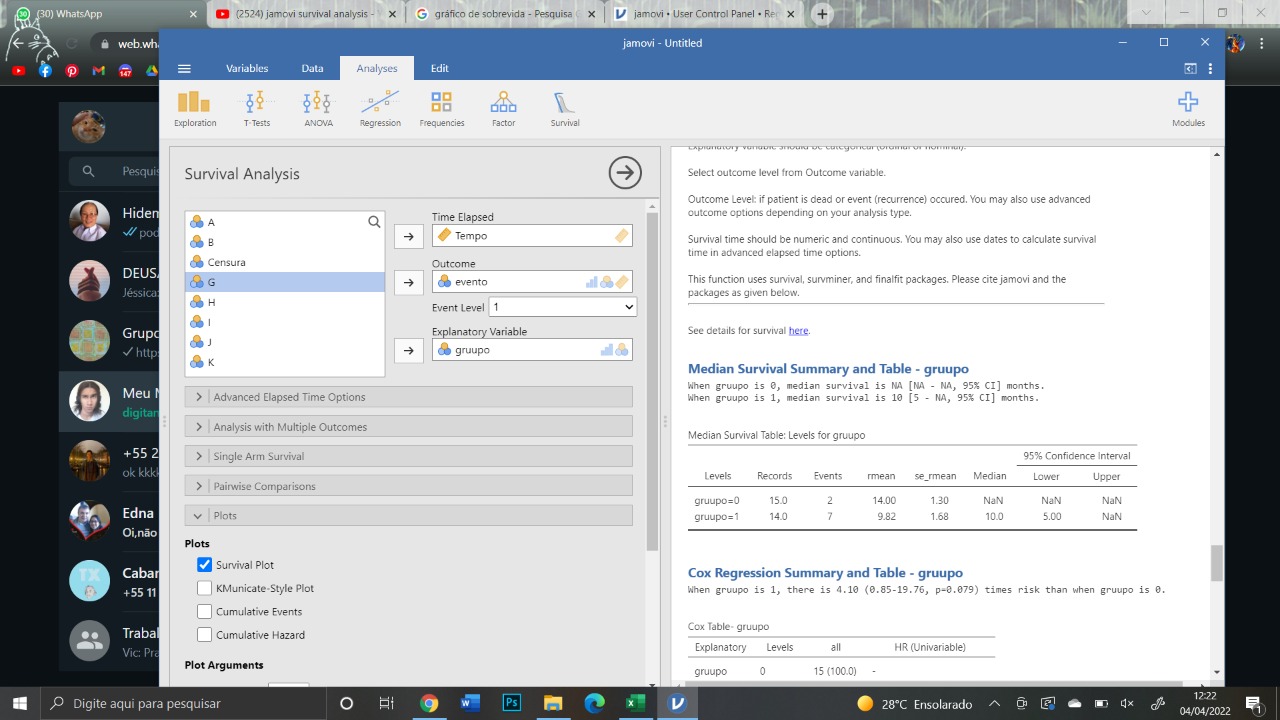Switch to jamovi User Control Panel tab

coord(705,14)
